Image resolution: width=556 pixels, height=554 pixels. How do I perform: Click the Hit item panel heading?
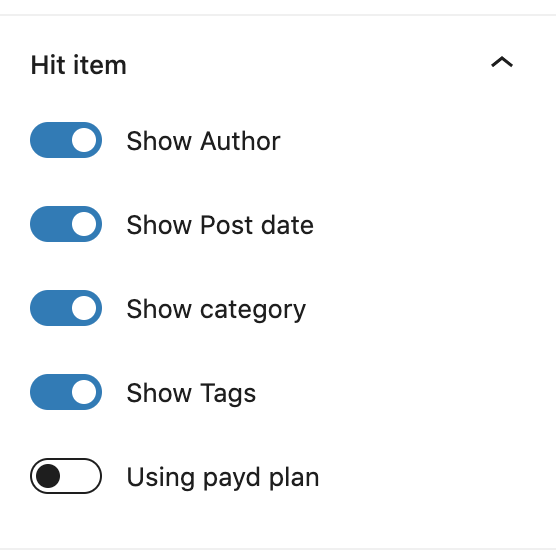(x=78, y=65)
